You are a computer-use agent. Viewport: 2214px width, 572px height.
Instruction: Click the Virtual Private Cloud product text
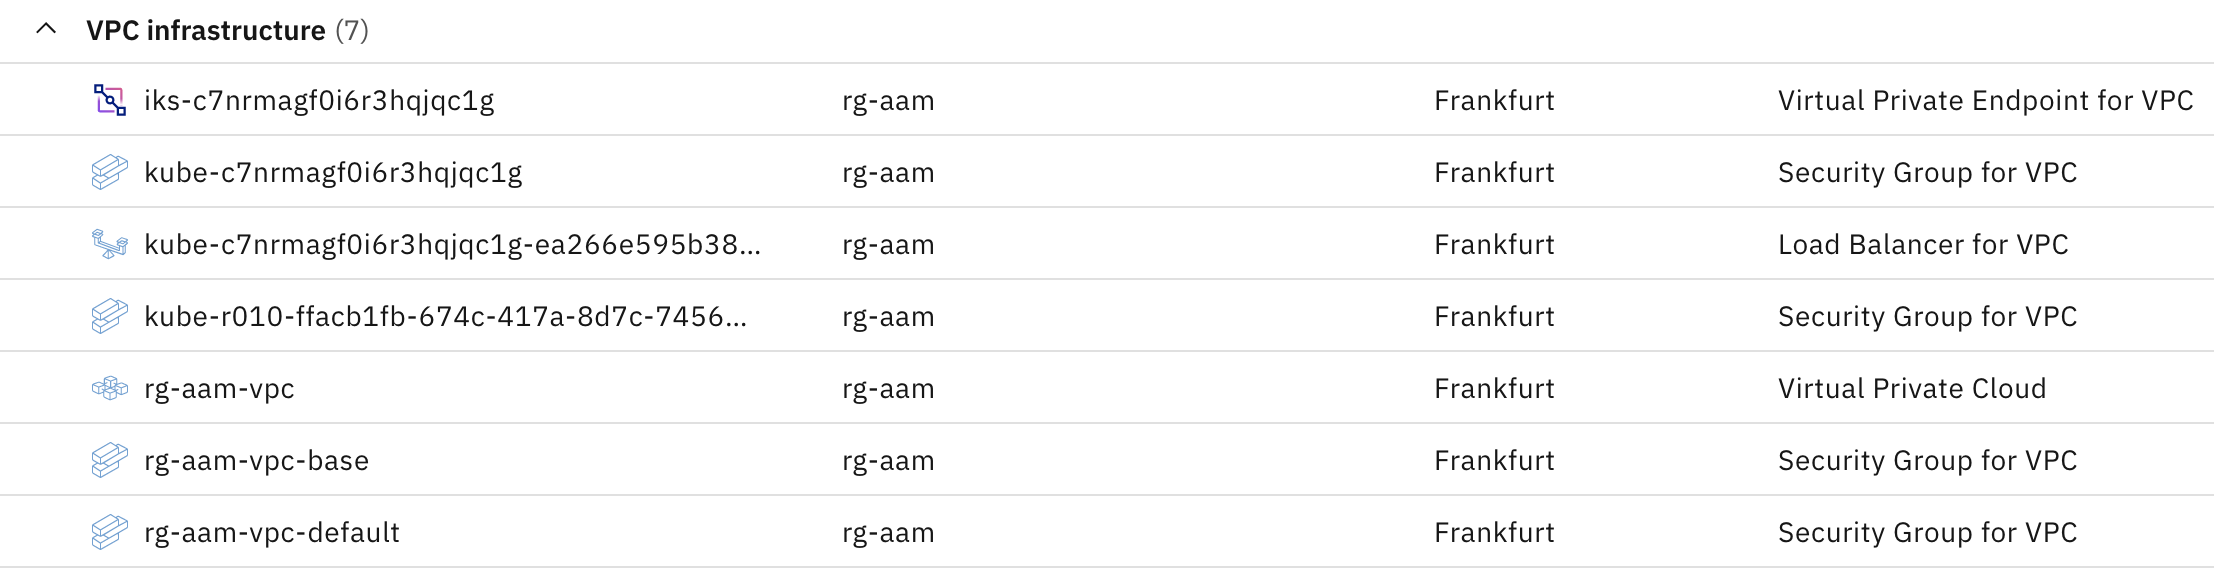pos(1911,388)
